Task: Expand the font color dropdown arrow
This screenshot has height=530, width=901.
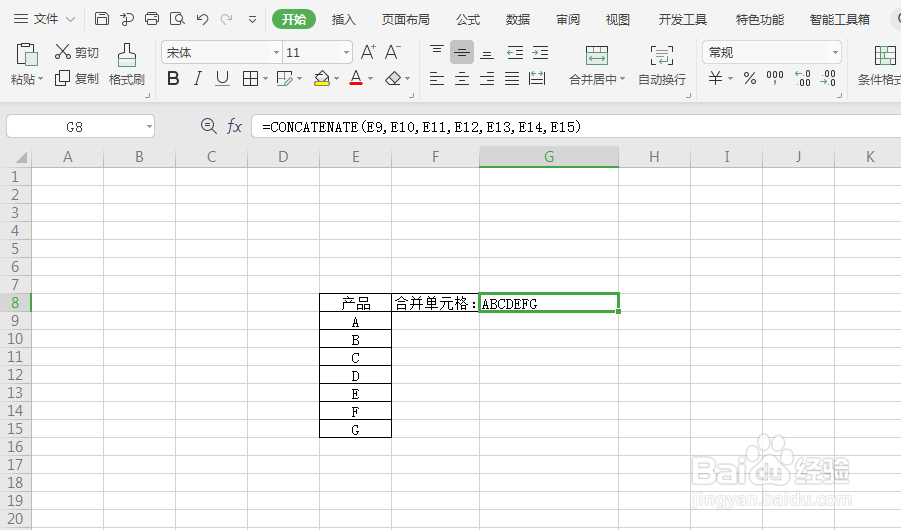Action: tap(370, 79)
